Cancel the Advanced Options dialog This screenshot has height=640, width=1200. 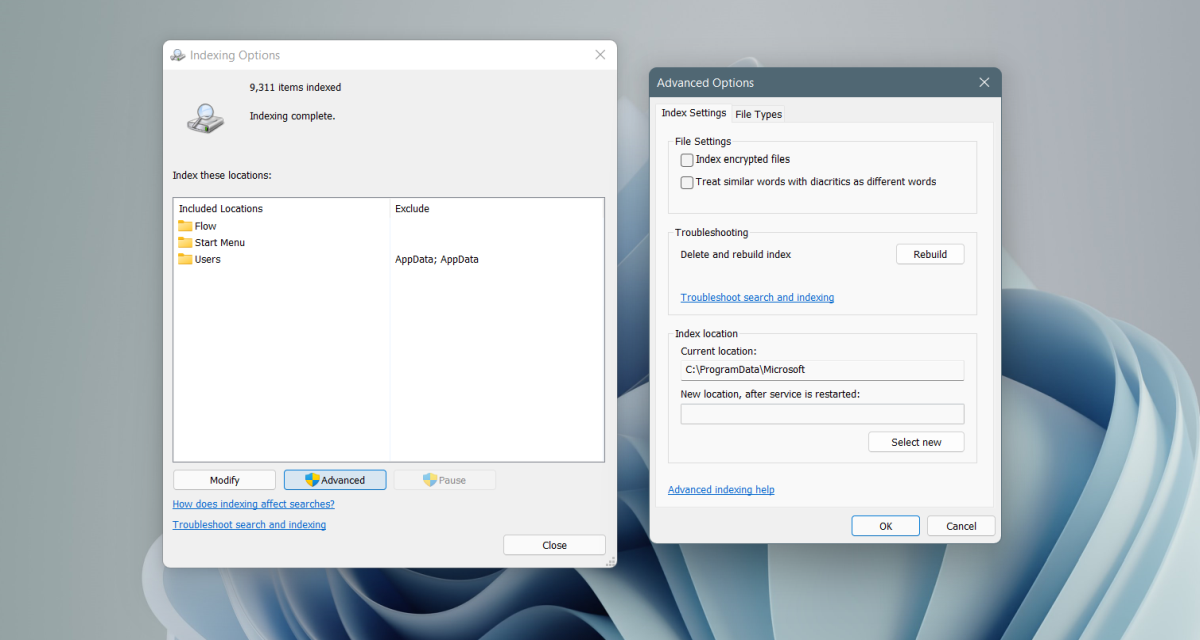(961, 526)
